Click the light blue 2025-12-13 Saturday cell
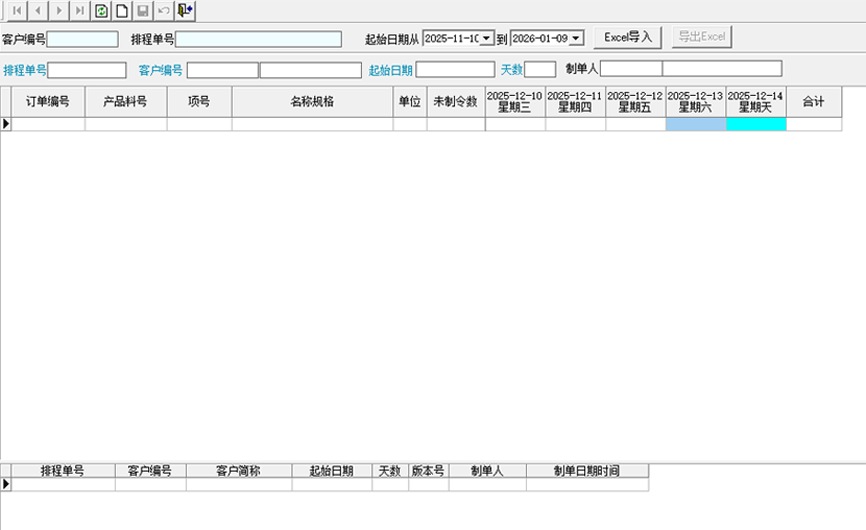 coord(696,124)
